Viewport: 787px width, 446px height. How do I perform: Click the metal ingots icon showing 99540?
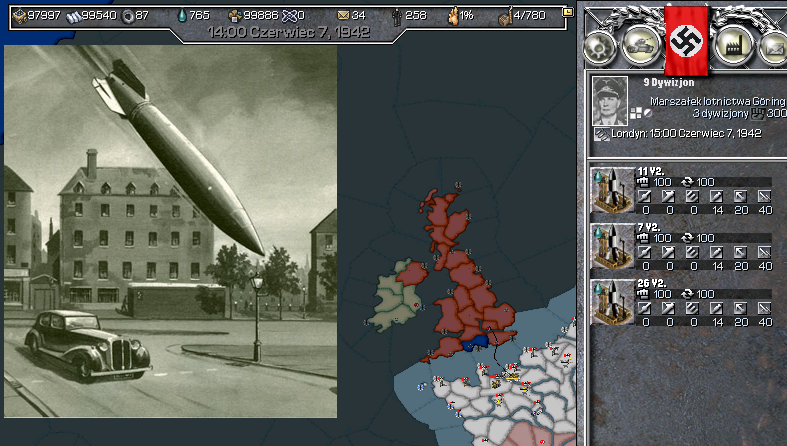pyautogui.click(x=73, y=16)
